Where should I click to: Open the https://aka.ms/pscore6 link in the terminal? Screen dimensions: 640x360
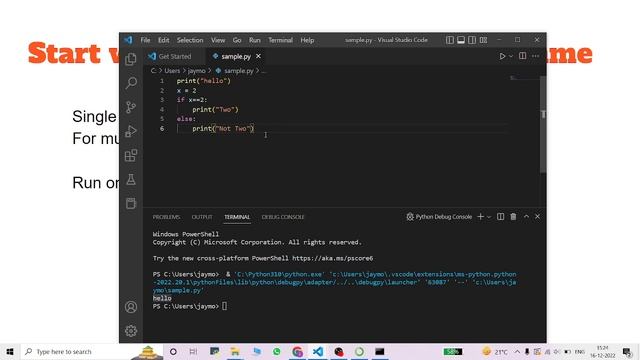coord(332,258)
